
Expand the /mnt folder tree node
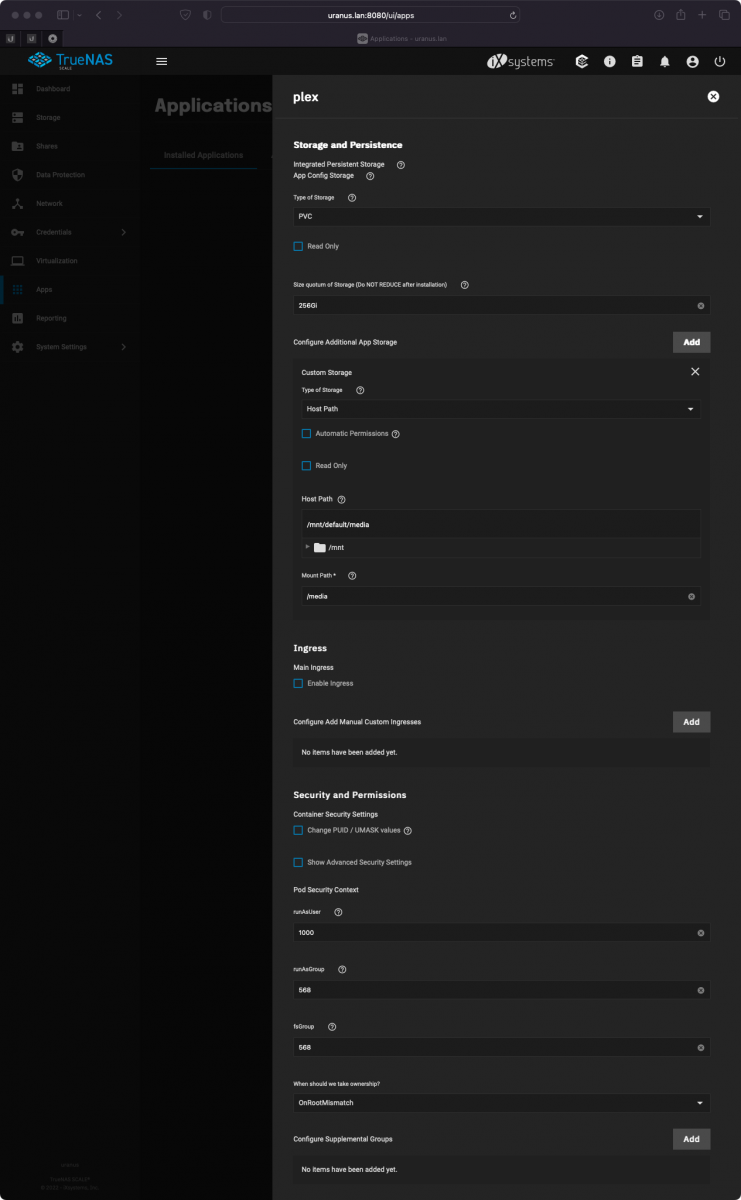tap(308, 547)
